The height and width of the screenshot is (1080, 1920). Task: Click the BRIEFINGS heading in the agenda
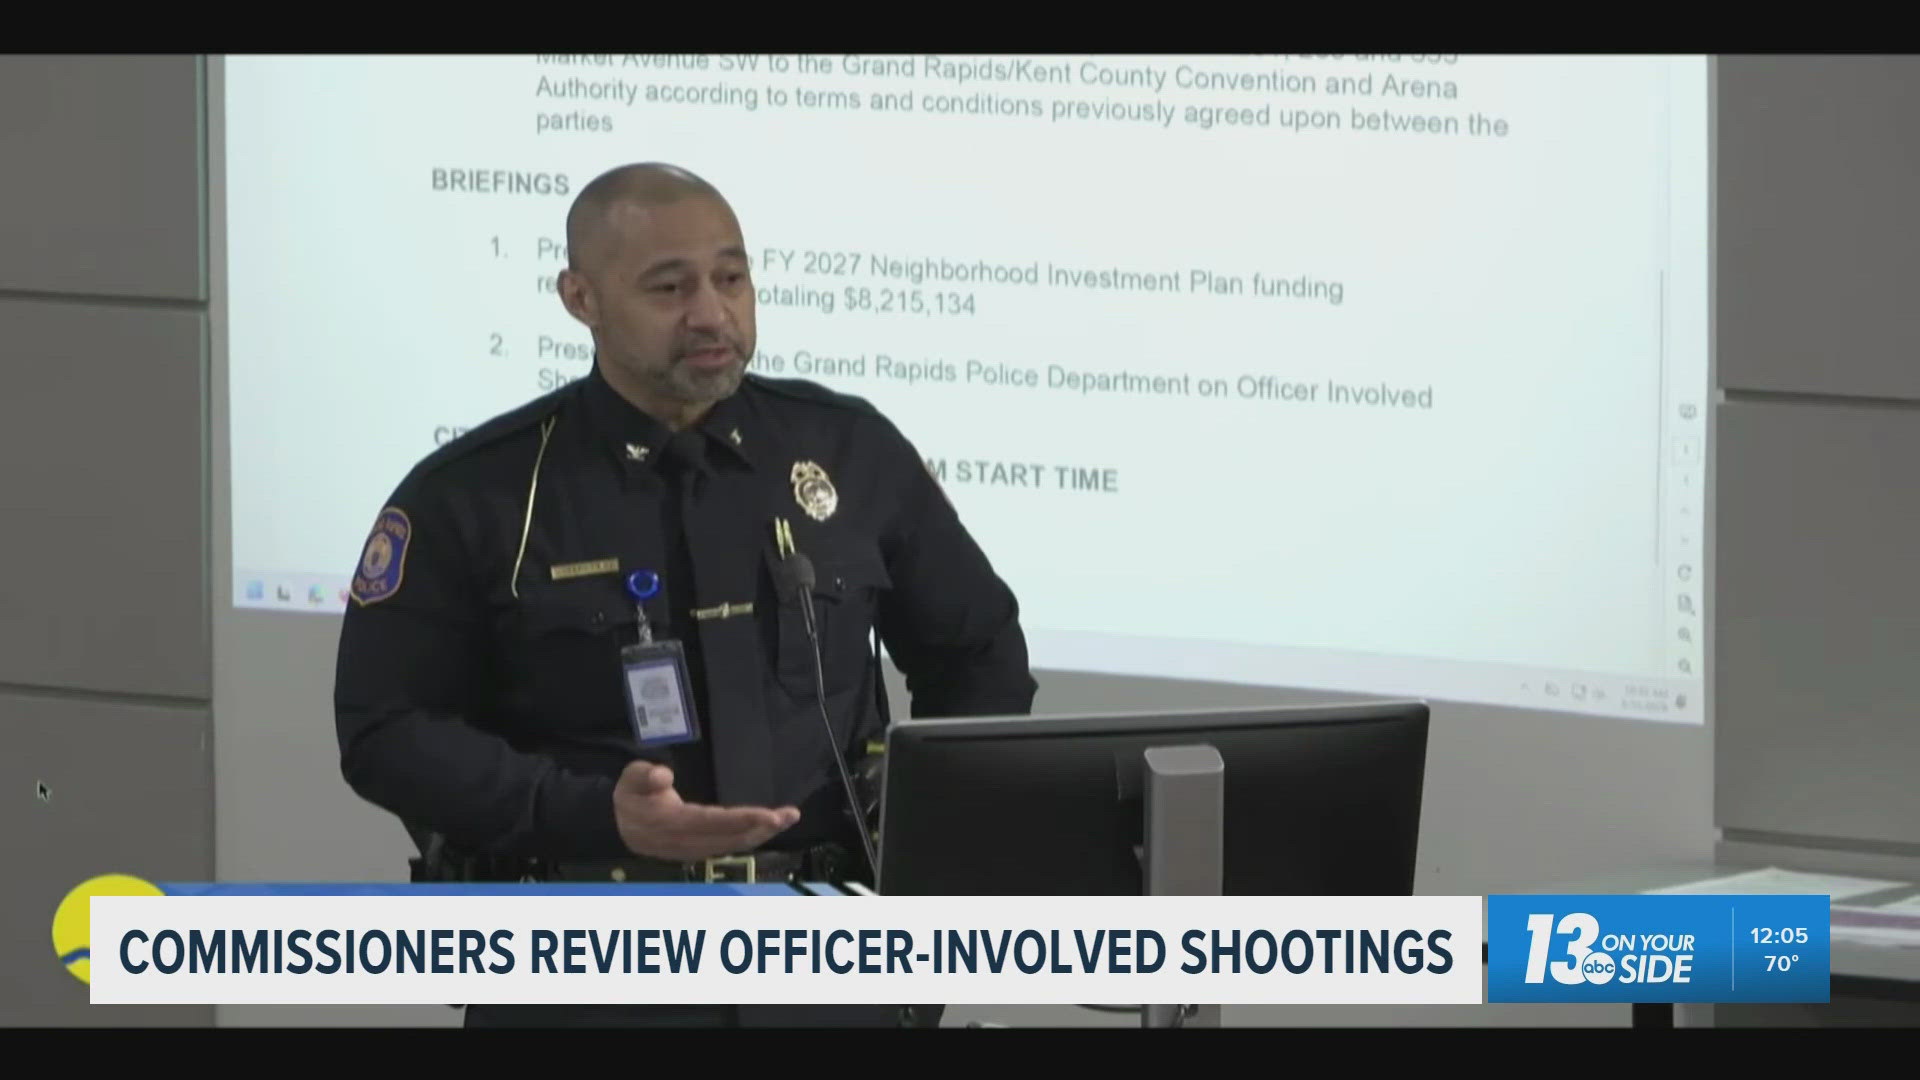click(500, 182)
